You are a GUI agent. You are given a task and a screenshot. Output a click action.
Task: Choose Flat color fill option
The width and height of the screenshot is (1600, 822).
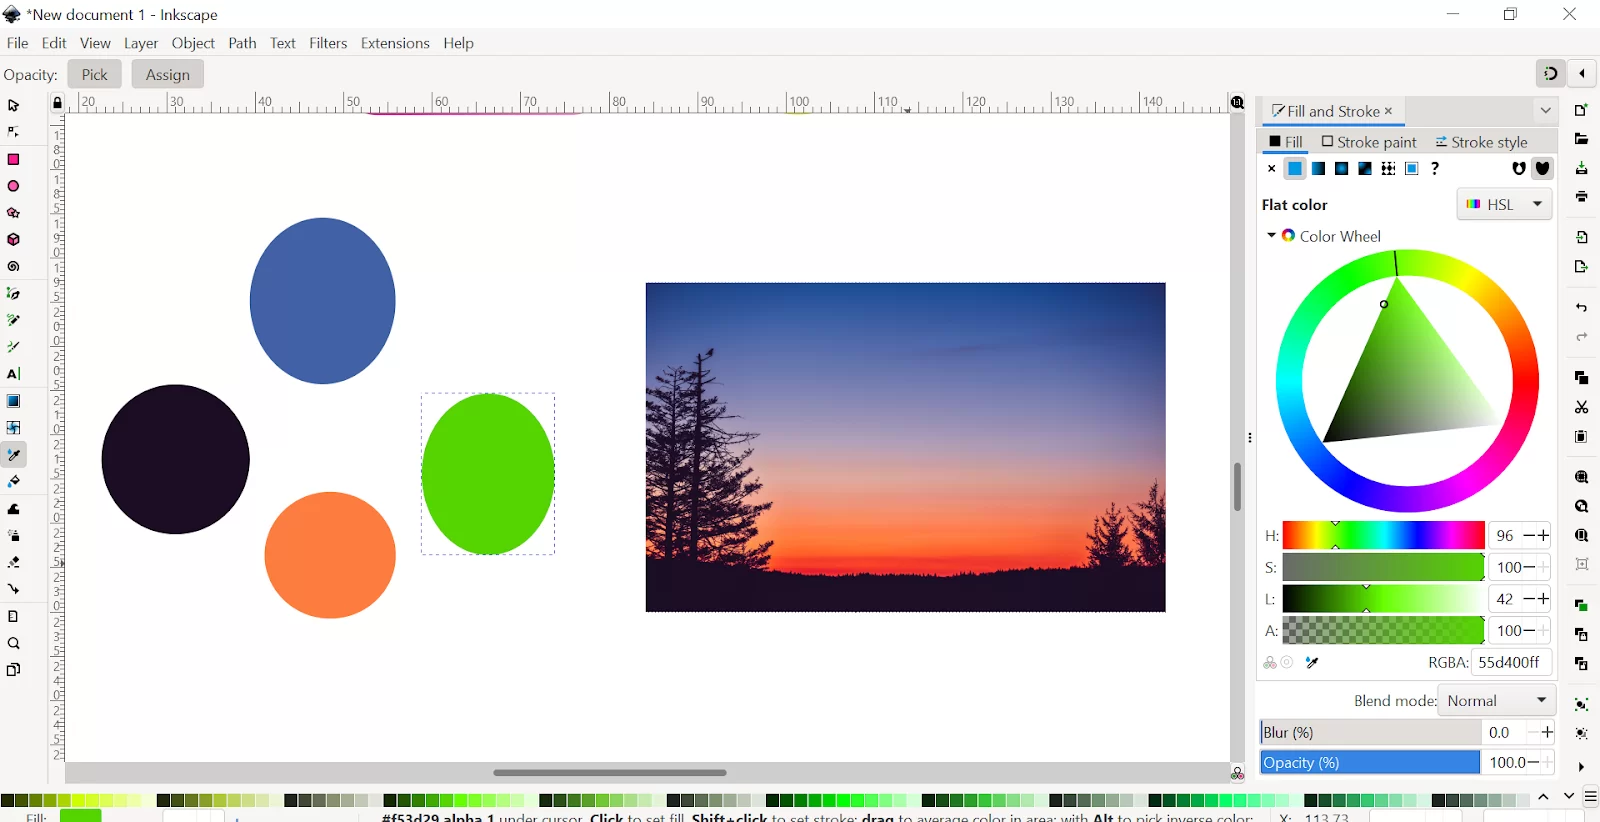[x=1295, y=169]
